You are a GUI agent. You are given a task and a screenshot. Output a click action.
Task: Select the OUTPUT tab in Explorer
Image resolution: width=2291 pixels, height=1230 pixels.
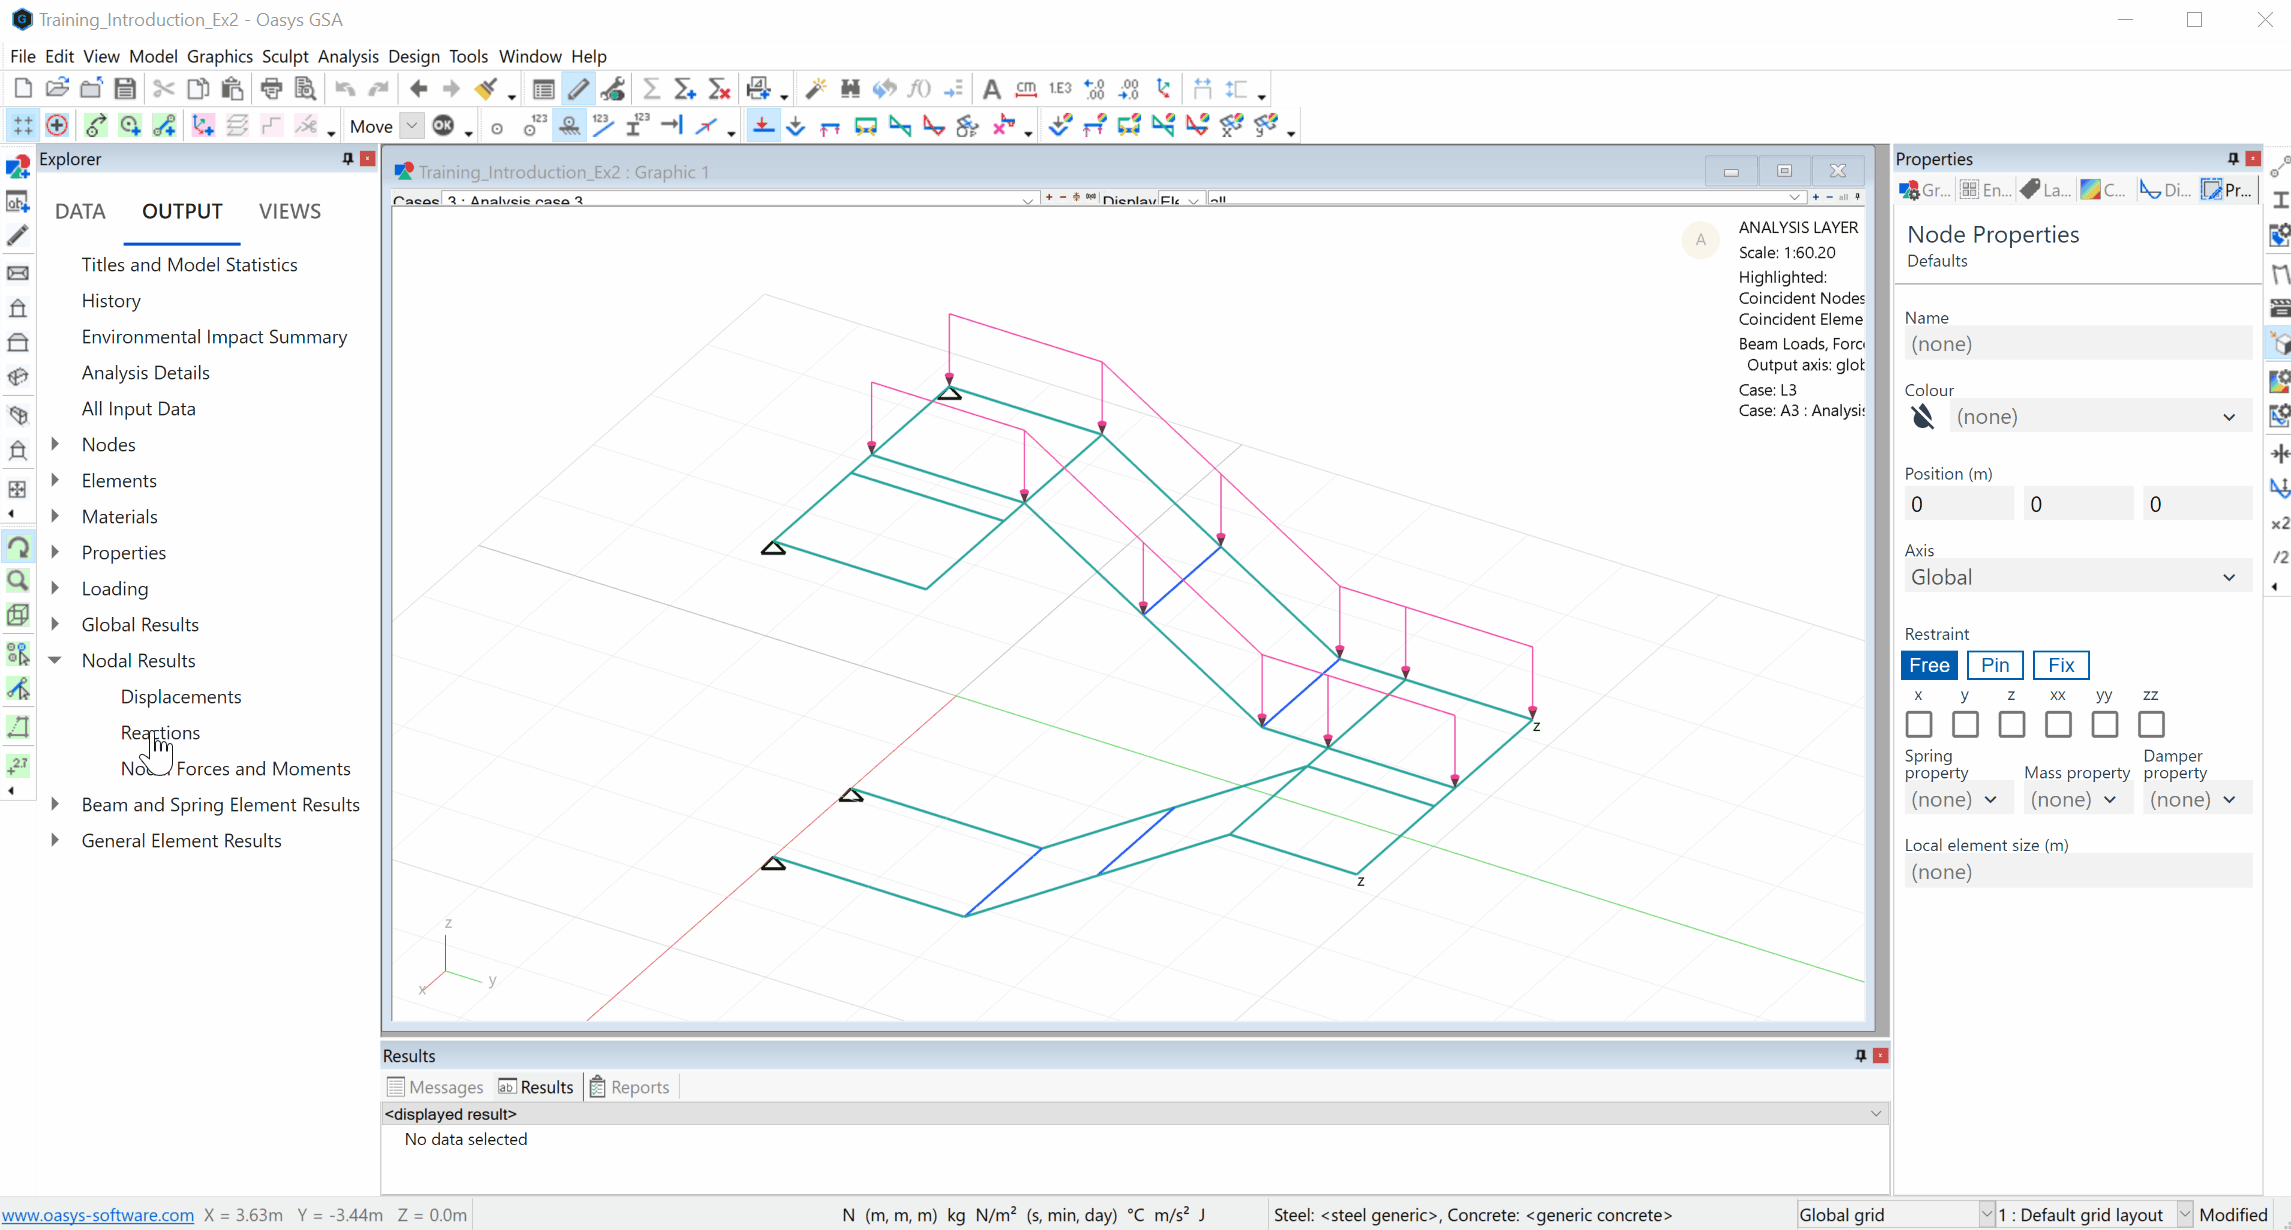click(x=182, y=211)
